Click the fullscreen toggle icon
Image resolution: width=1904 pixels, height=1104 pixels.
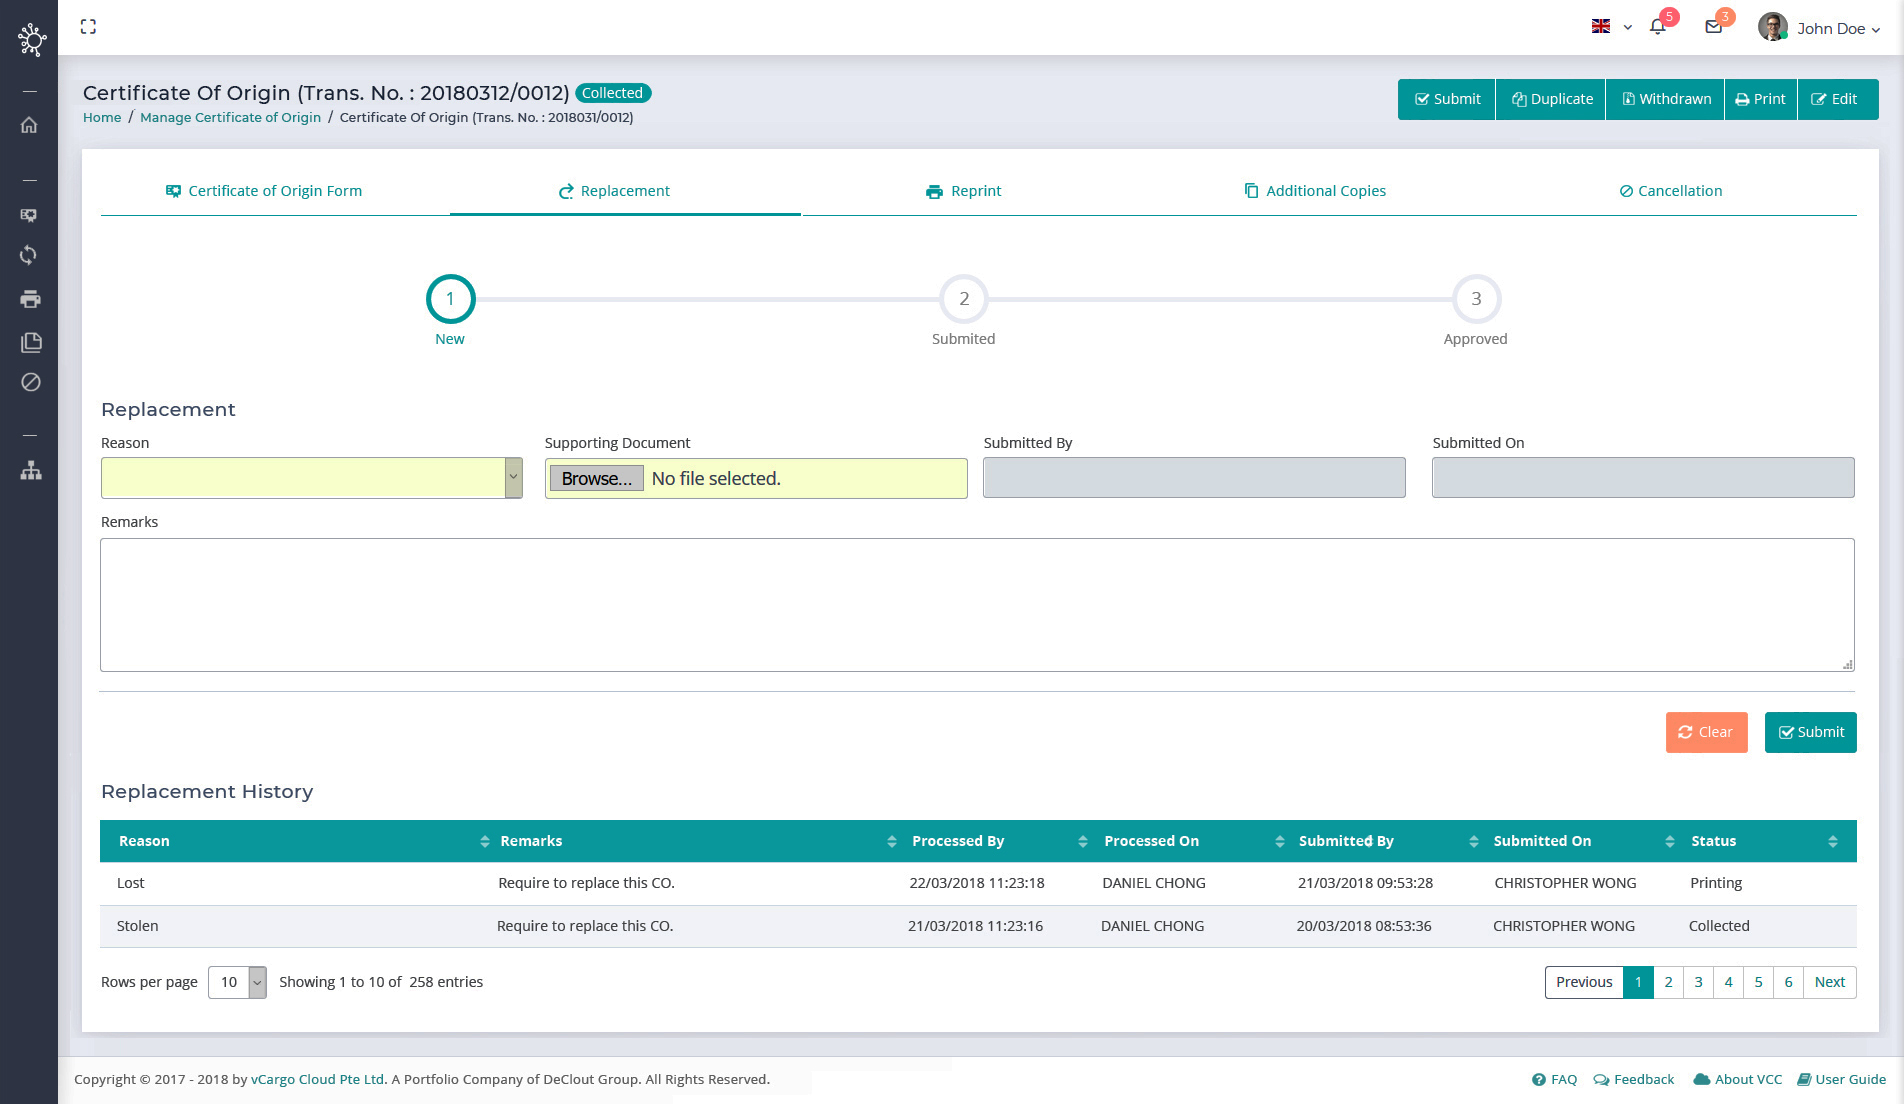click(x=88, y=27)
